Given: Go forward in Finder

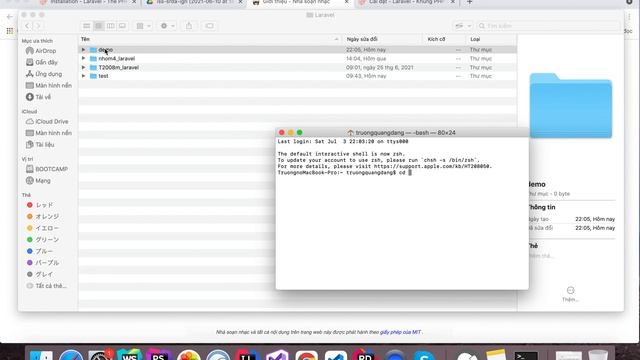Looking at the screenshot, I should [x=38, y=26].
